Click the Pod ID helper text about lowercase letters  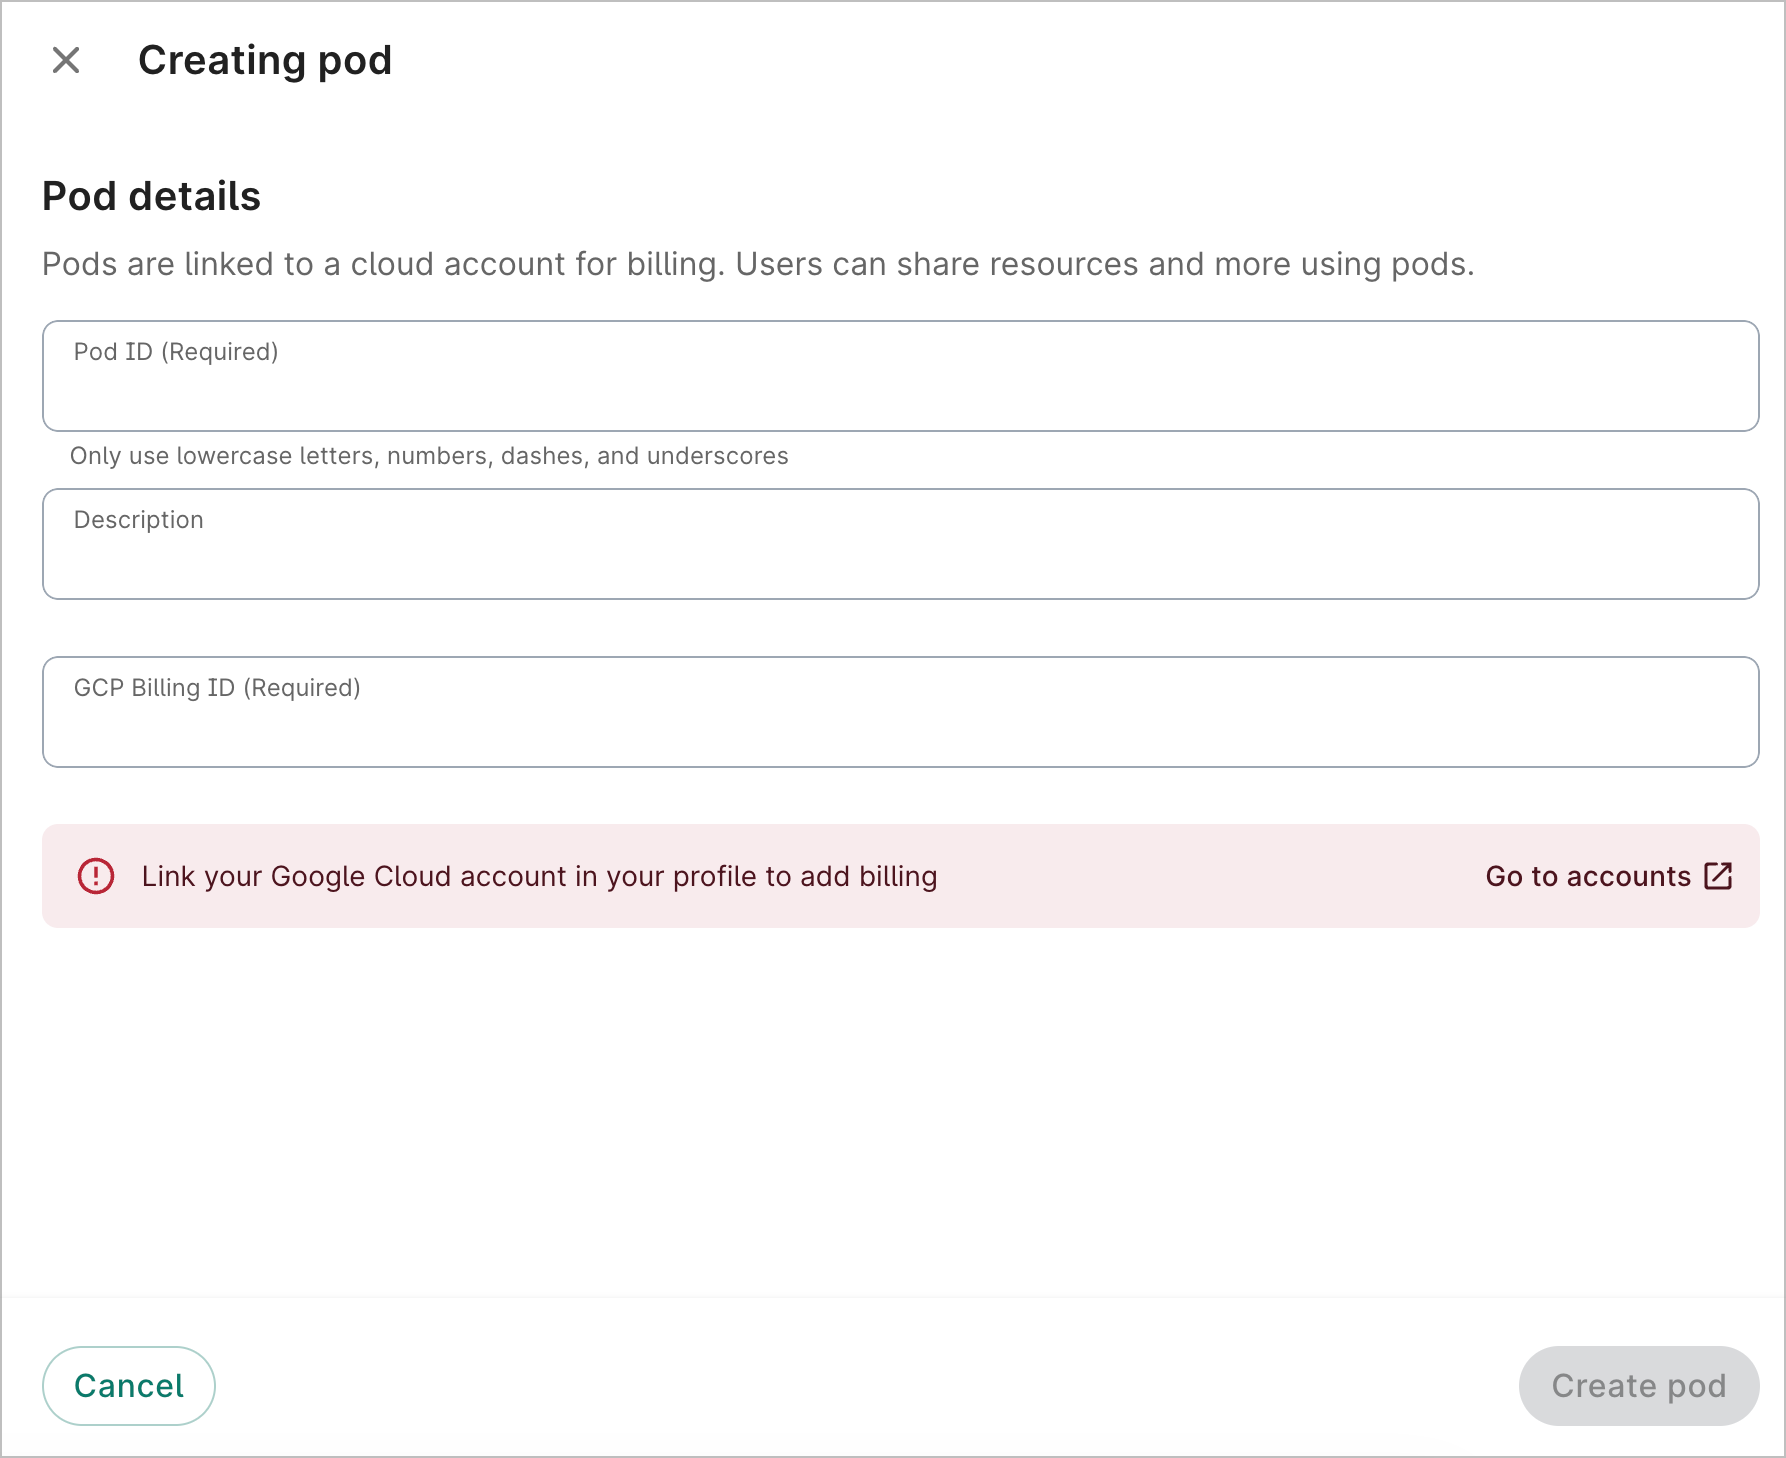pos(428,455)
